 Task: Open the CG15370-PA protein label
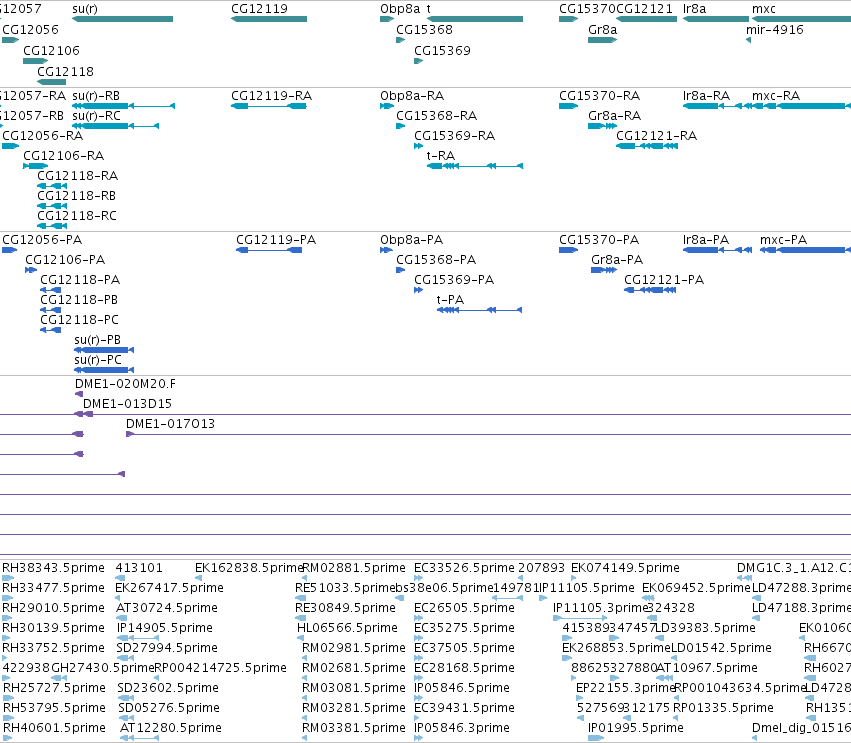[599, 240]
